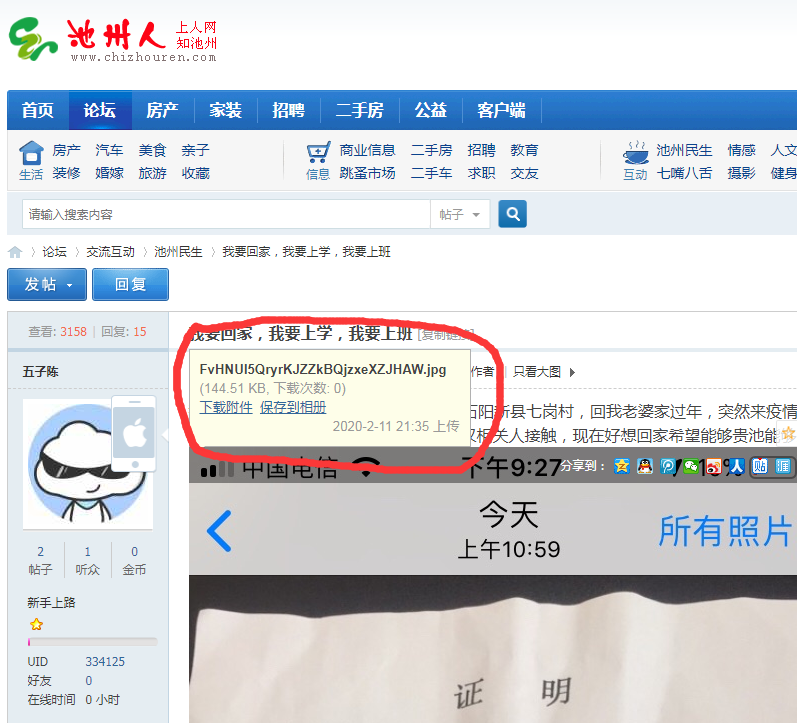Click the 商业信息 link

click(367, 150)
